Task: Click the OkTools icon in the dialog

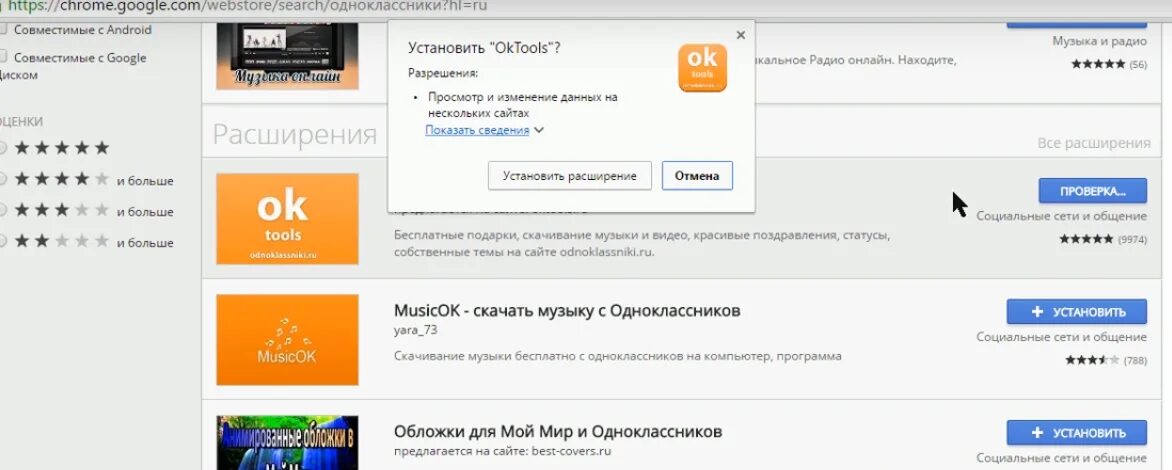Action: [x=703, y=68]
